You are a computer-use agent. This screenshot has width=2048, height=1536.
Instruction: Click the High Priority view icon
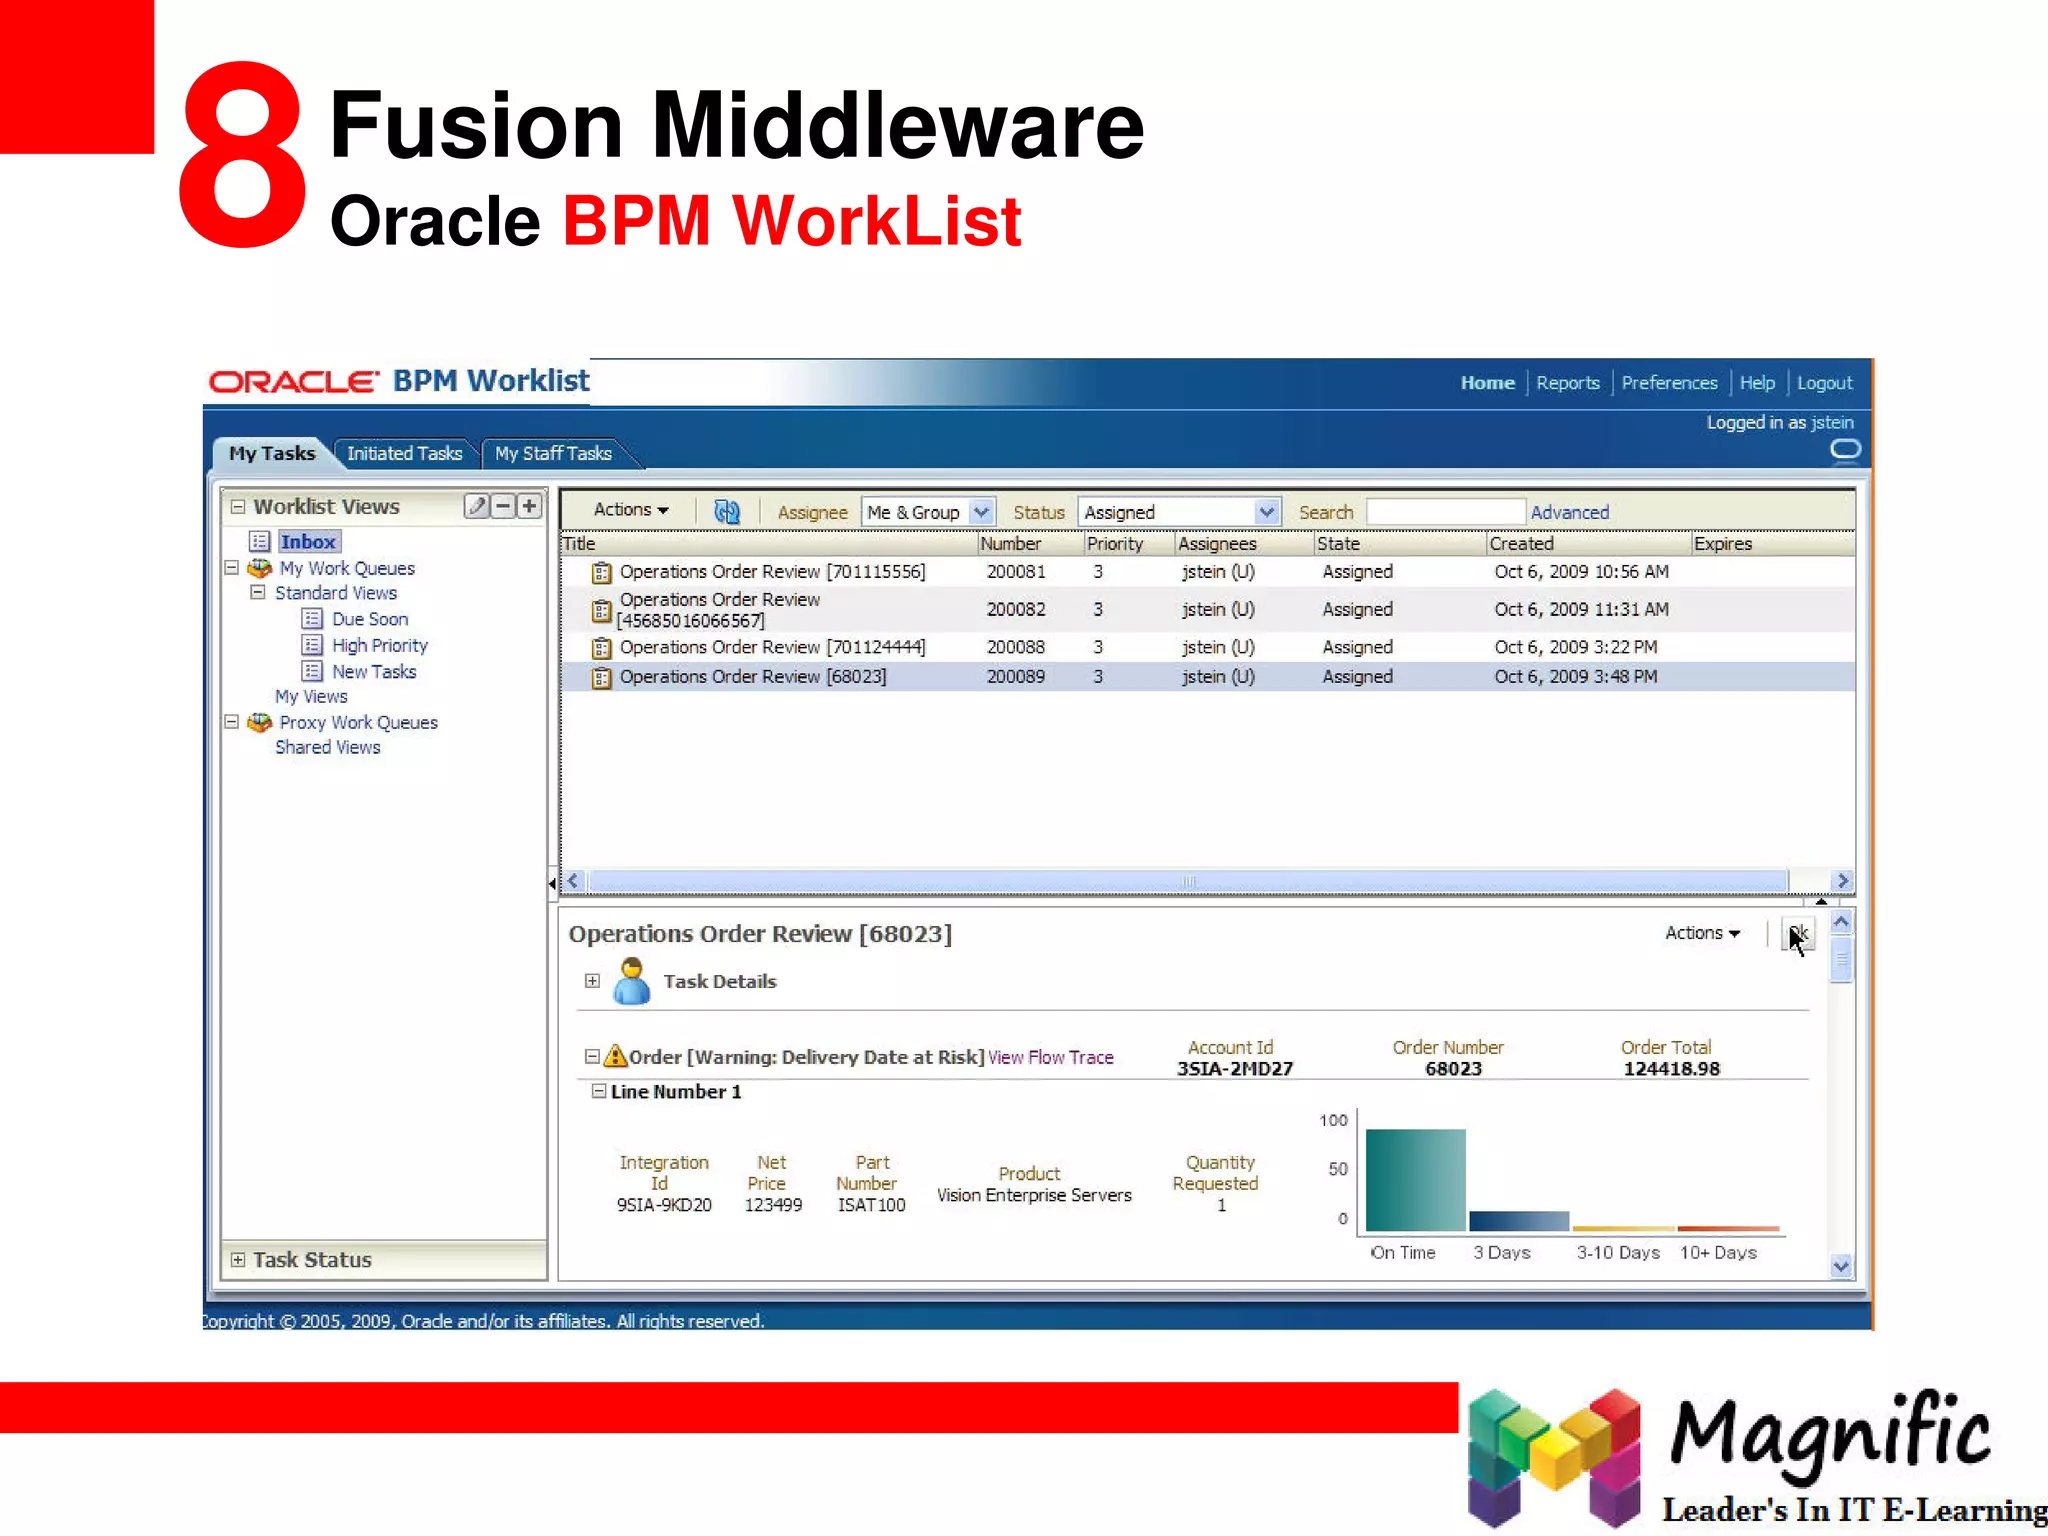(312, 645)
